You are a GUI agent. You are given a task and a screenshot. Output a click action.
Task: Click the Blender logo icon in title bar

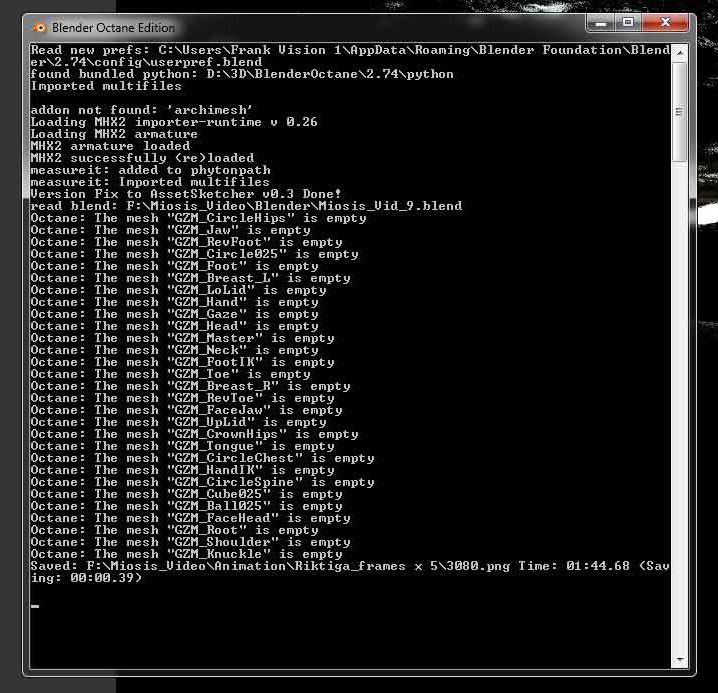point(39,28)
